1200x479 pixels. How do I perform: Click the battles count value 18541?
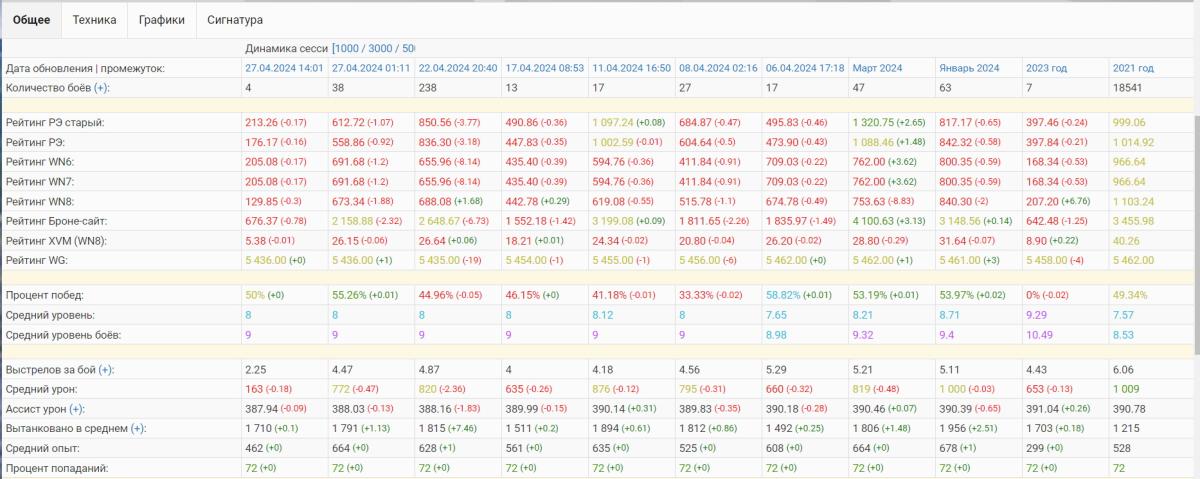click(1128, 88)
